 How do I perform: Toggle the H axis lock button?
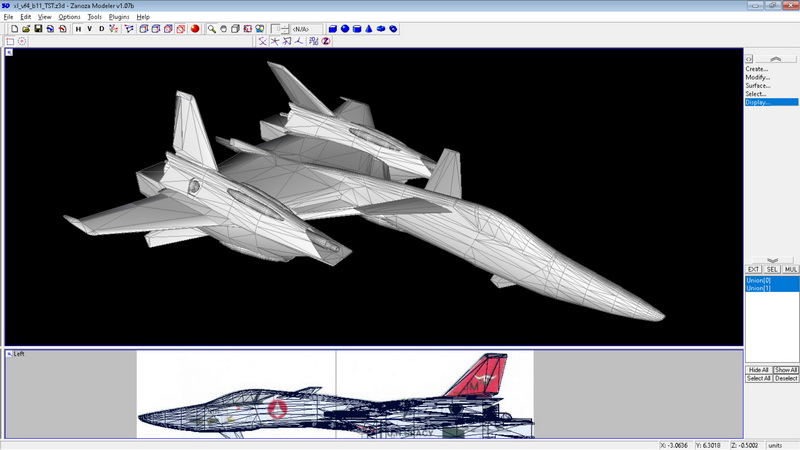pyautogui.click(x=78, y=29)
